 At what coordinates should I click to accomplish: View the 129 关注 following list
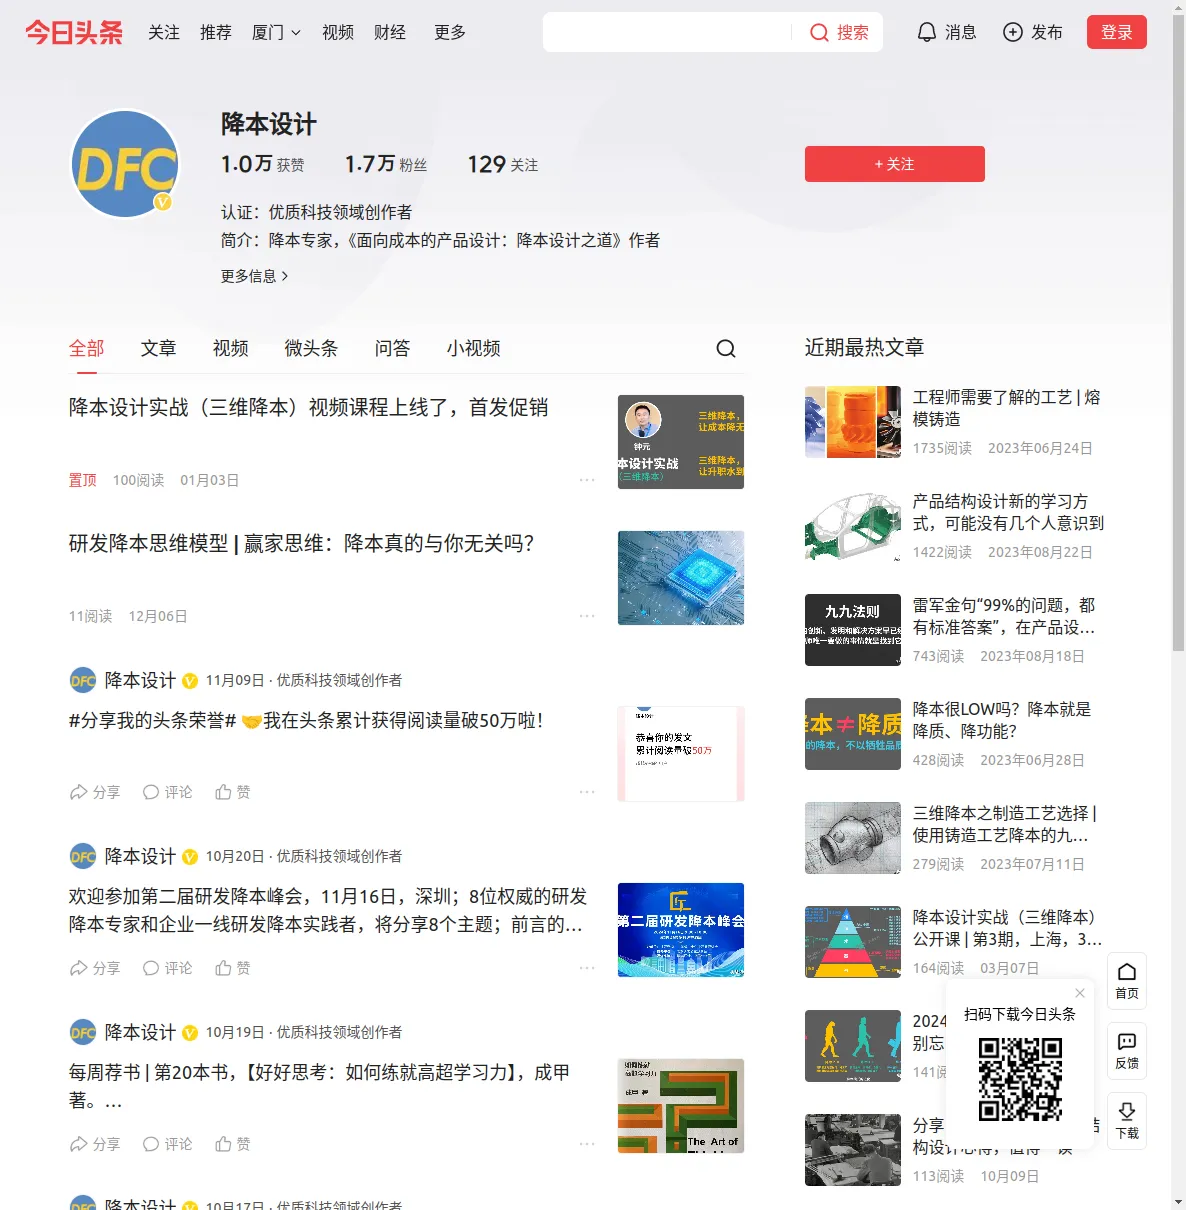(503, 164)
